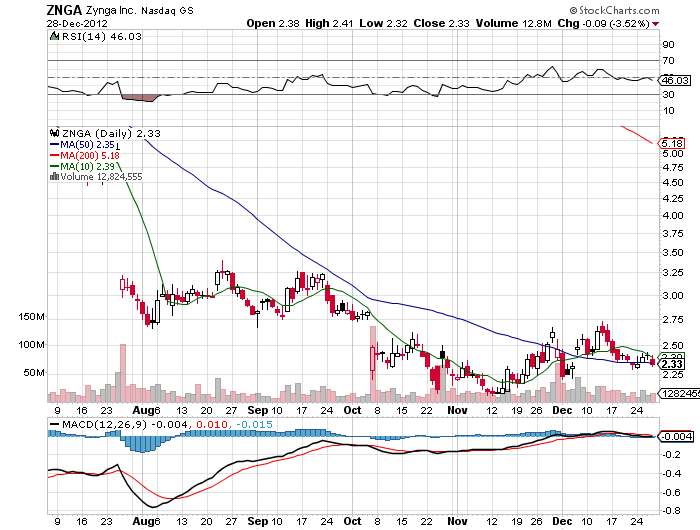Image resolution: width=700 pixels, height=530 pixels.
Task: Click the 3.00 price axis label
Action: coord(673,295)
